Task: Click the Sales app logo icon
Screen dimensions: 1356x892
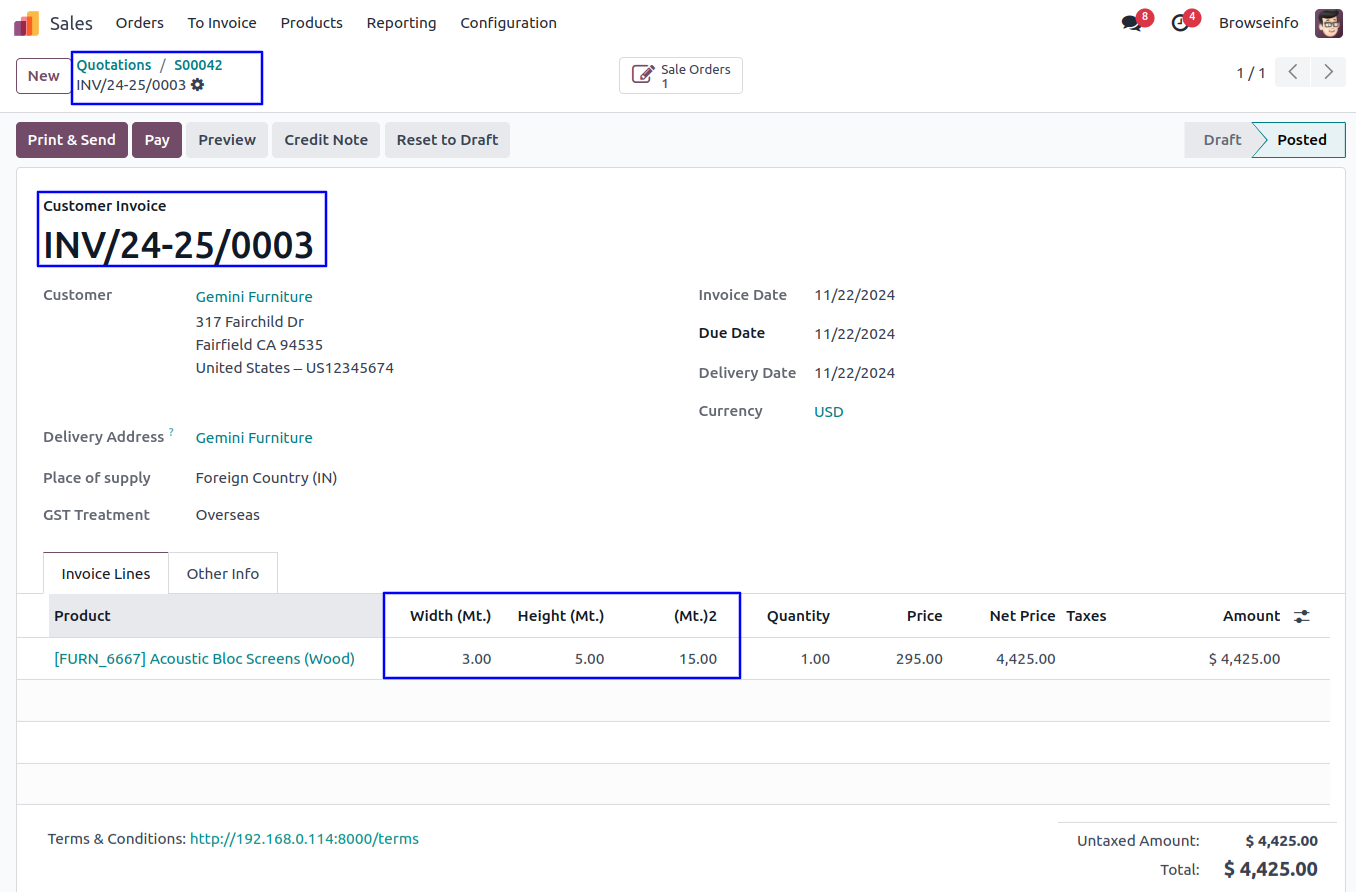Action: coord(27,23)
